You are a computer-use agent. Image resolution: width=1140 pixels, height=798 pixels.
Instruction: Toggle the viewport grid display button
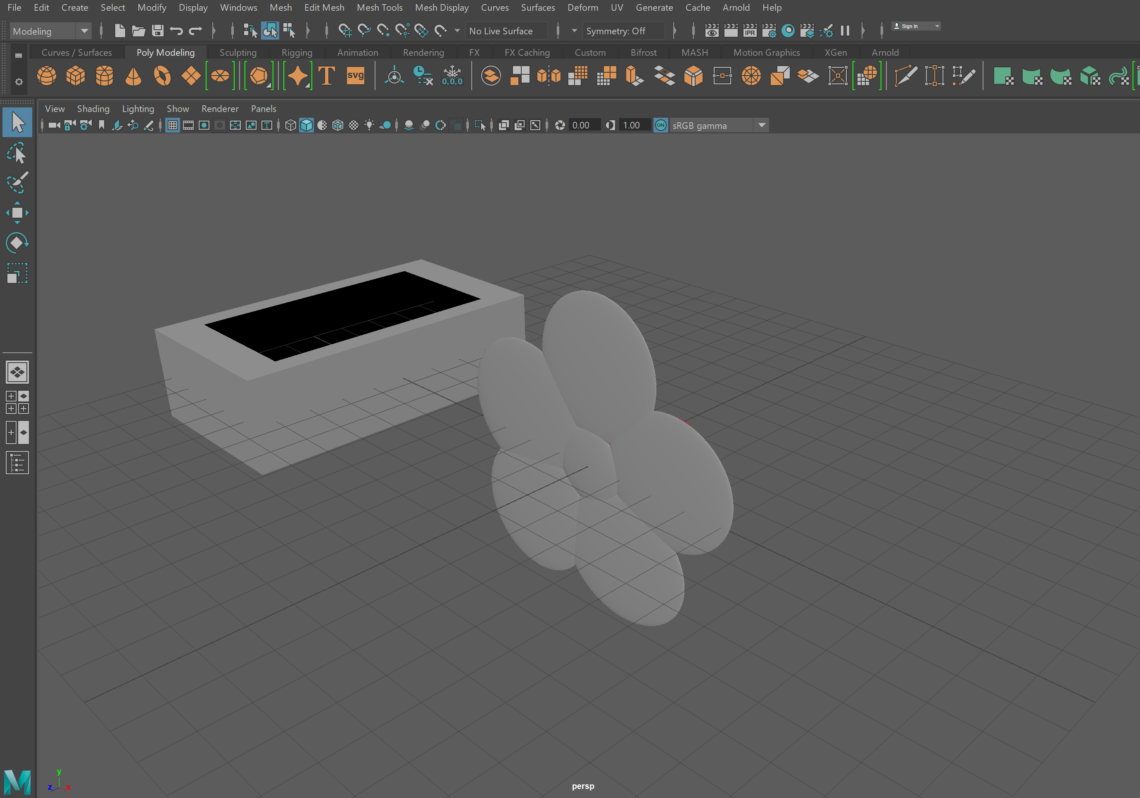pyautogui.click(x=172, y=125)
